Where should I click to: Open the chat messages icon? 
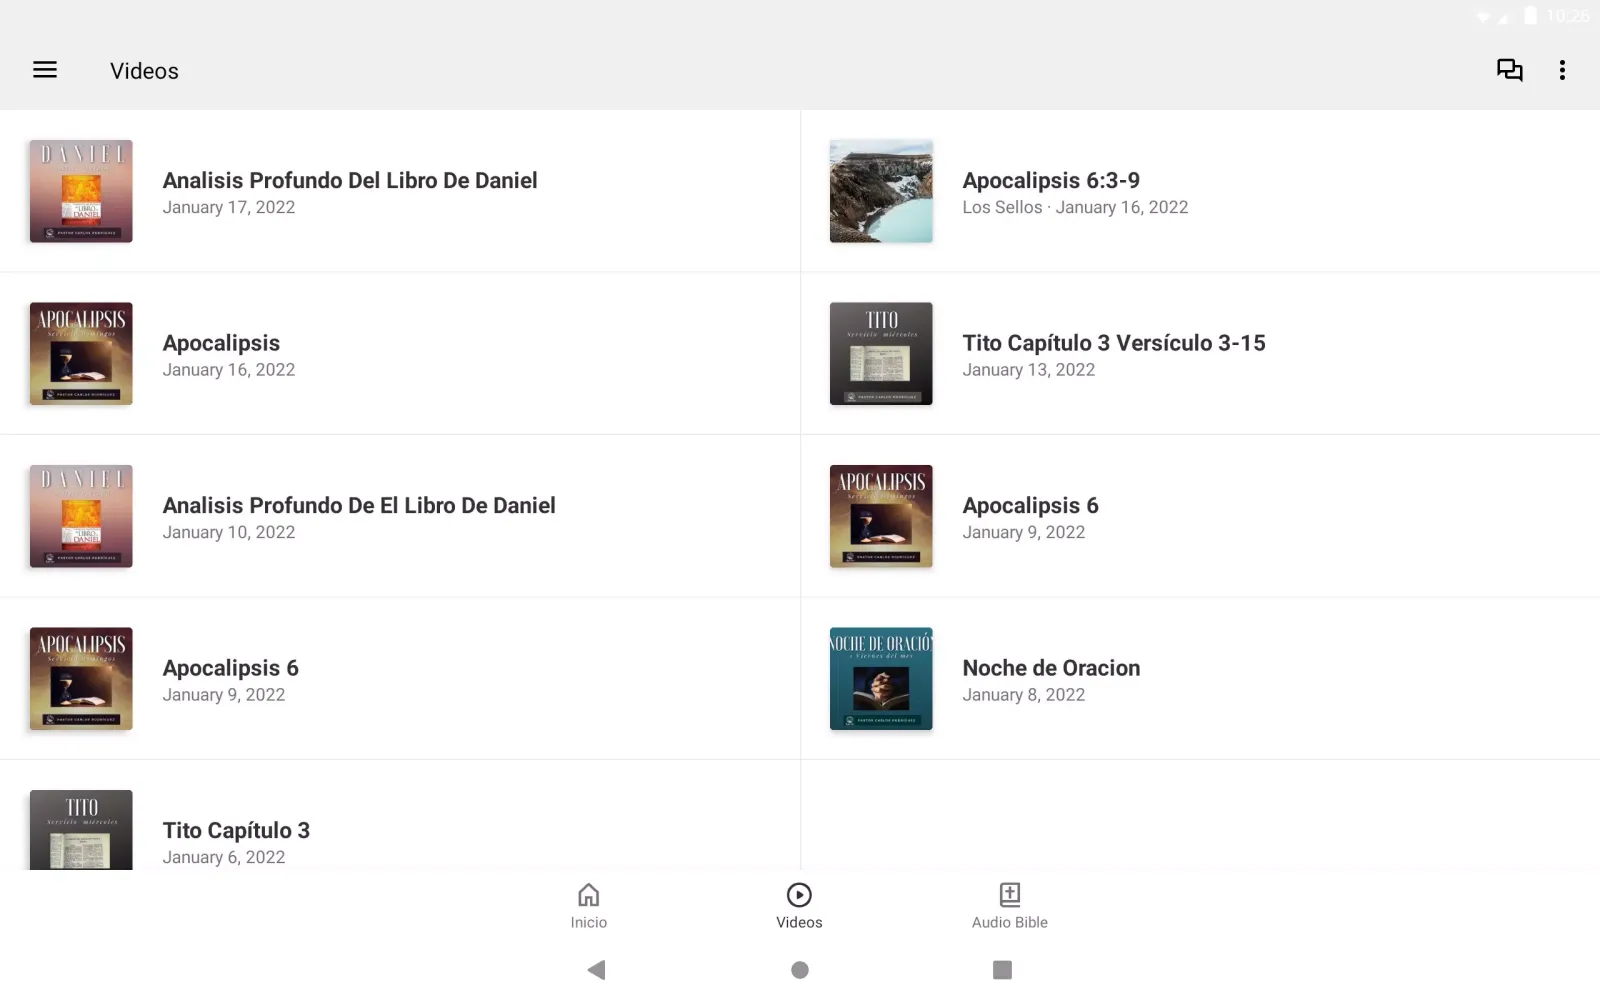tap(1509, 70)
